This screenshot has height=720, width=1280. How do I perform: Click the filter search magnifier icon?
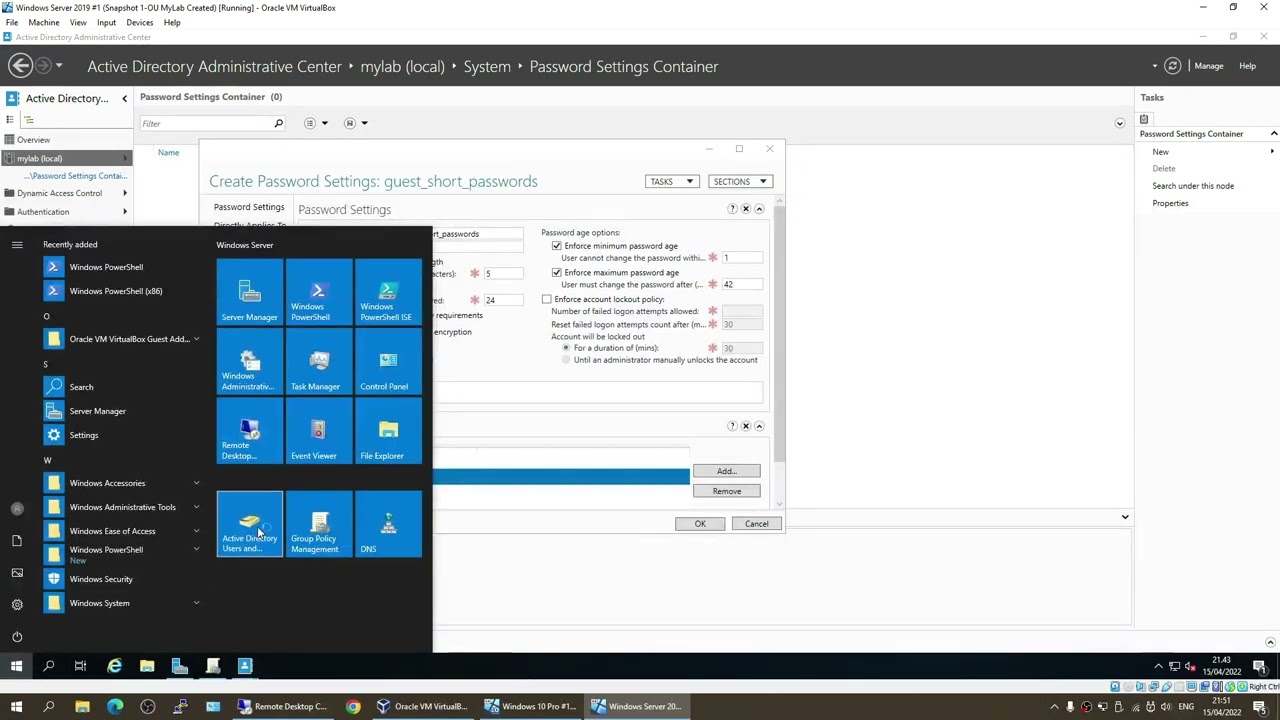point(279,123)
